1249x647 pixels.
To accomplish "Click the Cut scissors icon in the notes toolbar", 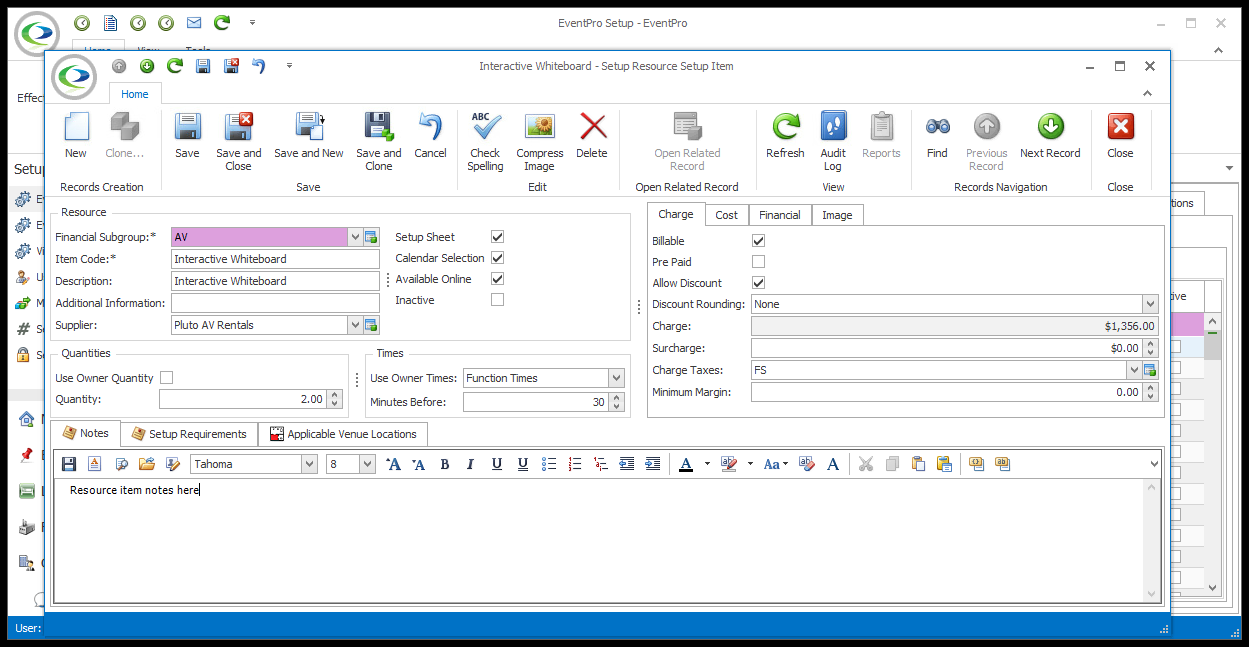I will [x=866, y=464].
